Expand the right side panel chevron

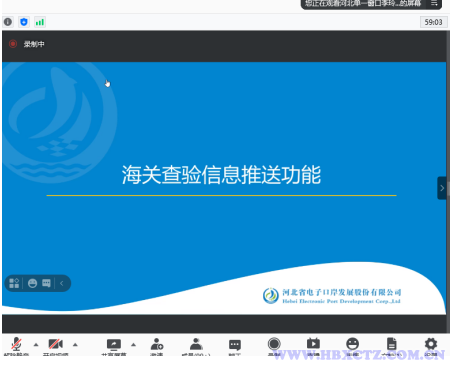tap(442, 188)
